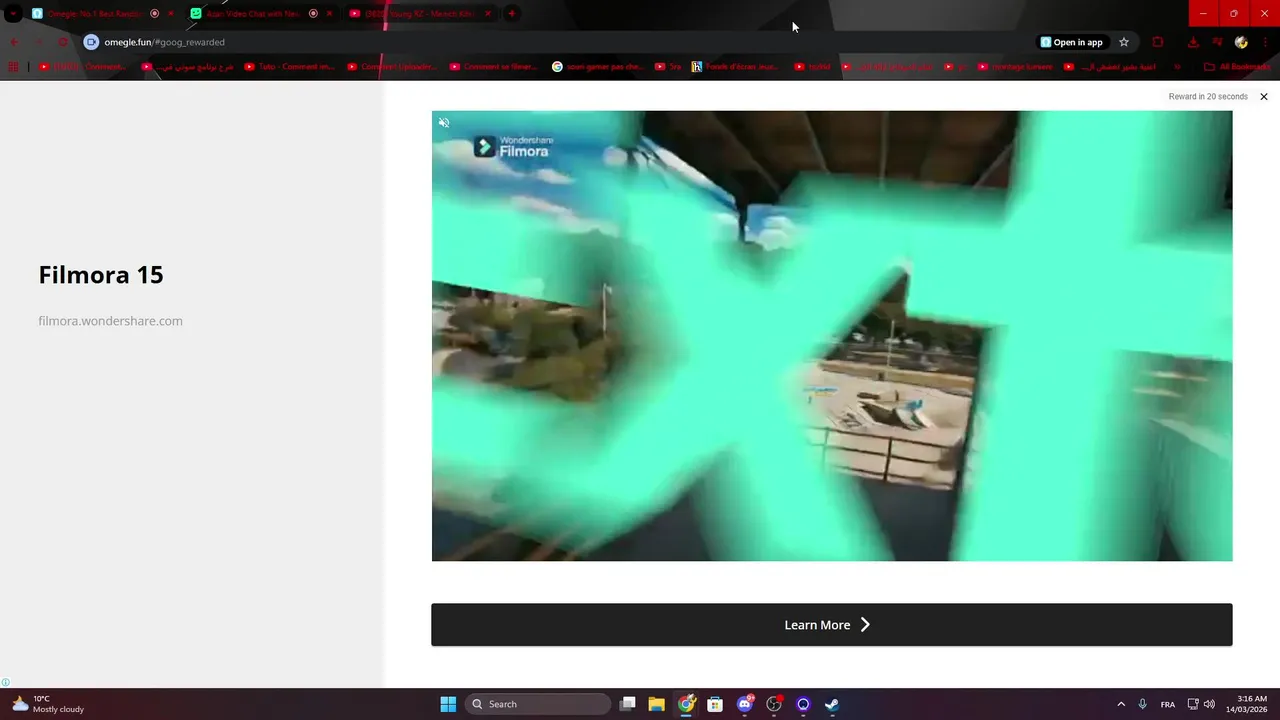The height and width of the screenshot is (720, 1280).
Task: Open the browser downloads icon
Action: coord(1193,42)
